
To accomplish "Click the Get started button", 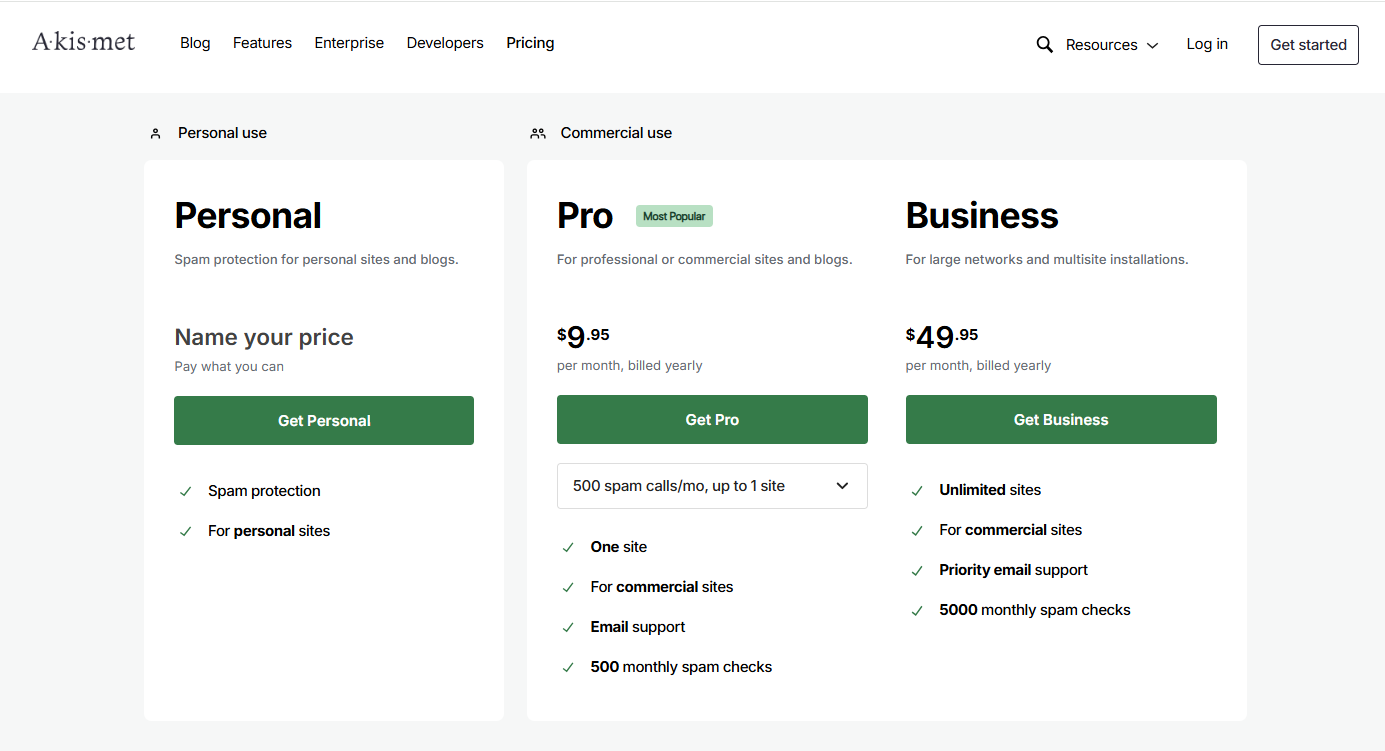I will pos(1308,45).
